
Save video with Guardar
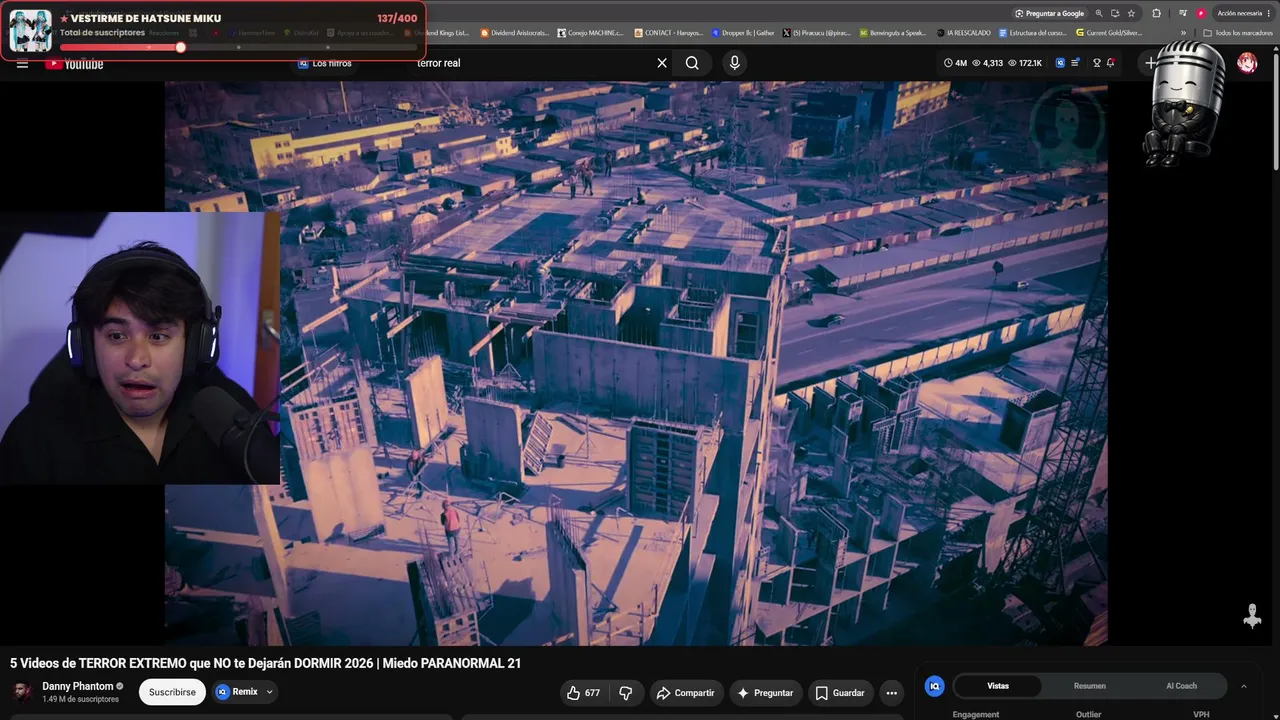[x=840, y=693]
